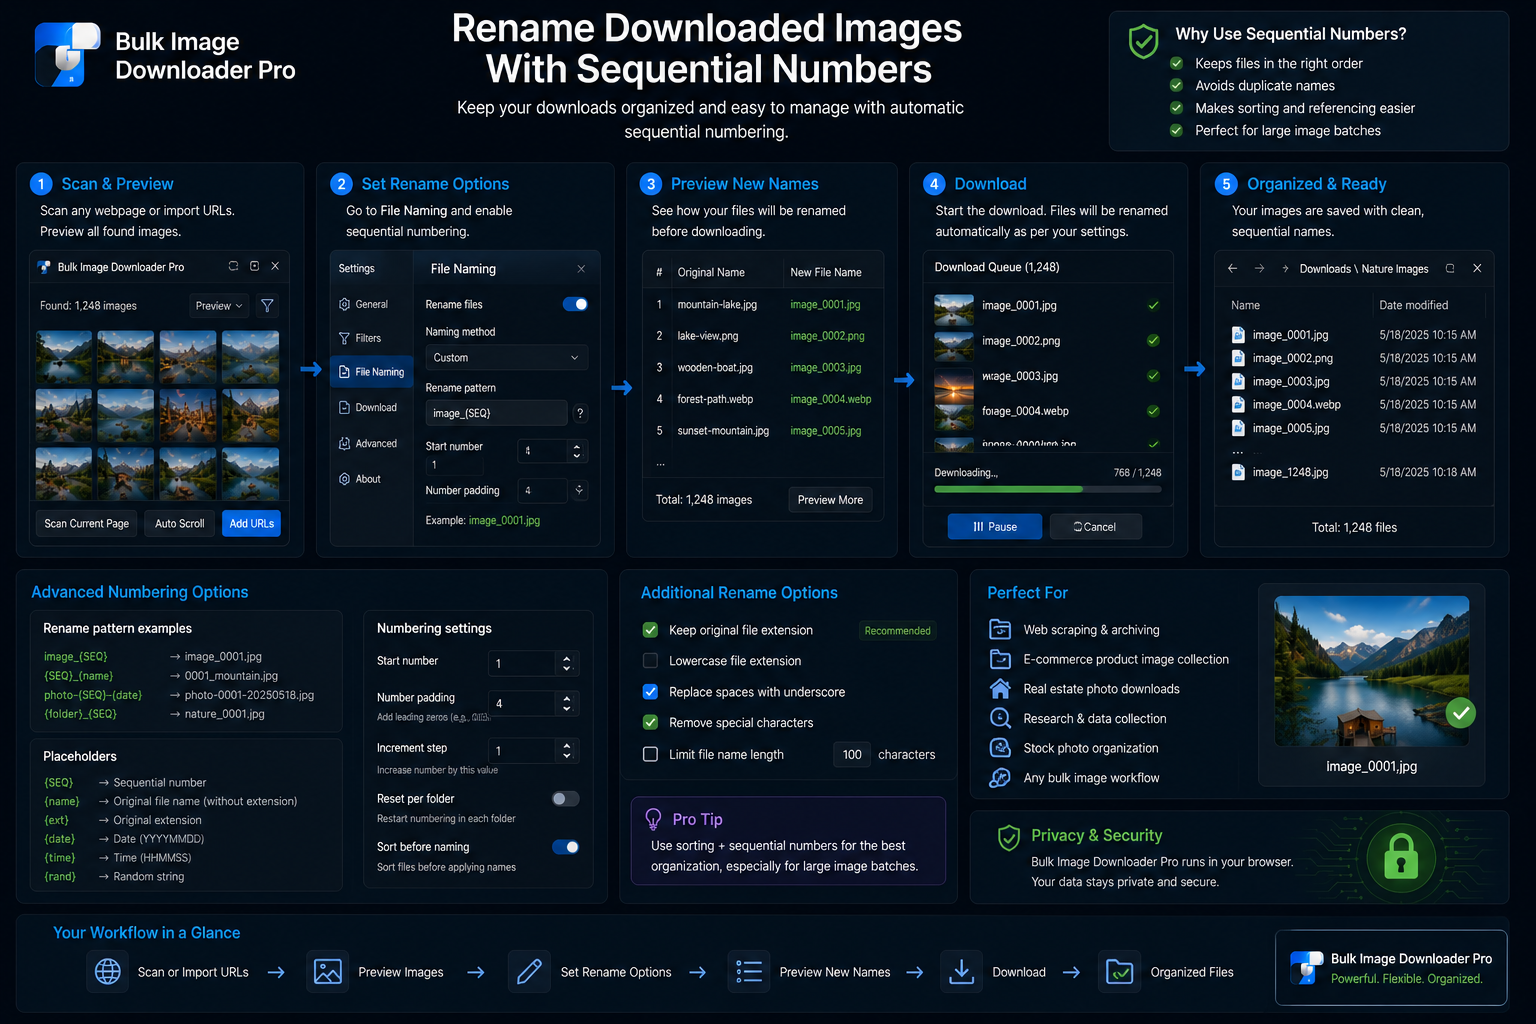Click the Preview Images picture icon

(328, 971)
